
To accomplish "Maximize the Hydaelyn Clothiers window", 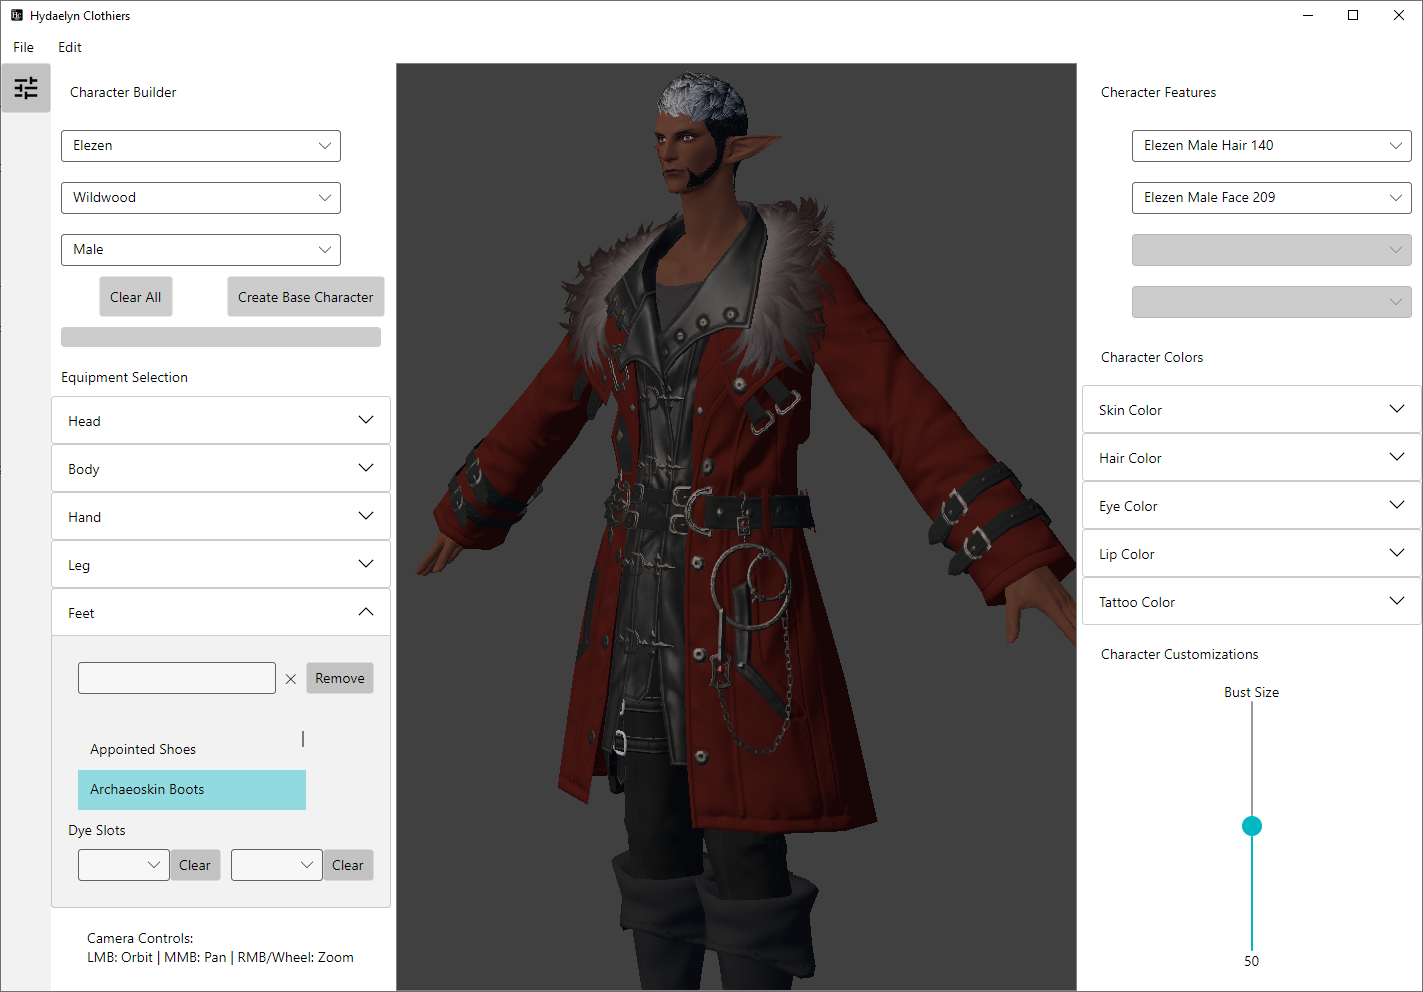I will pyautogui.click(x=1353, y=15).
